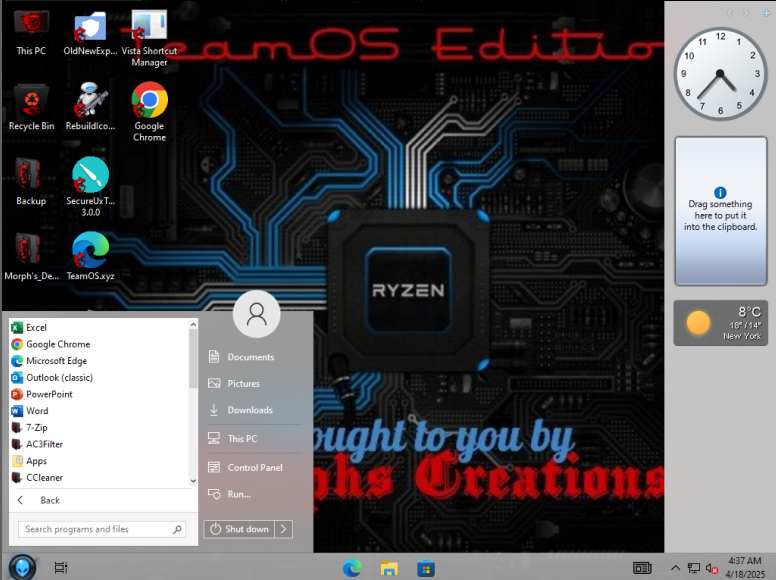776x580 pixels.
Task: Open Word from the Start menu
Action: pyautogui.click(x=99, y=411)
